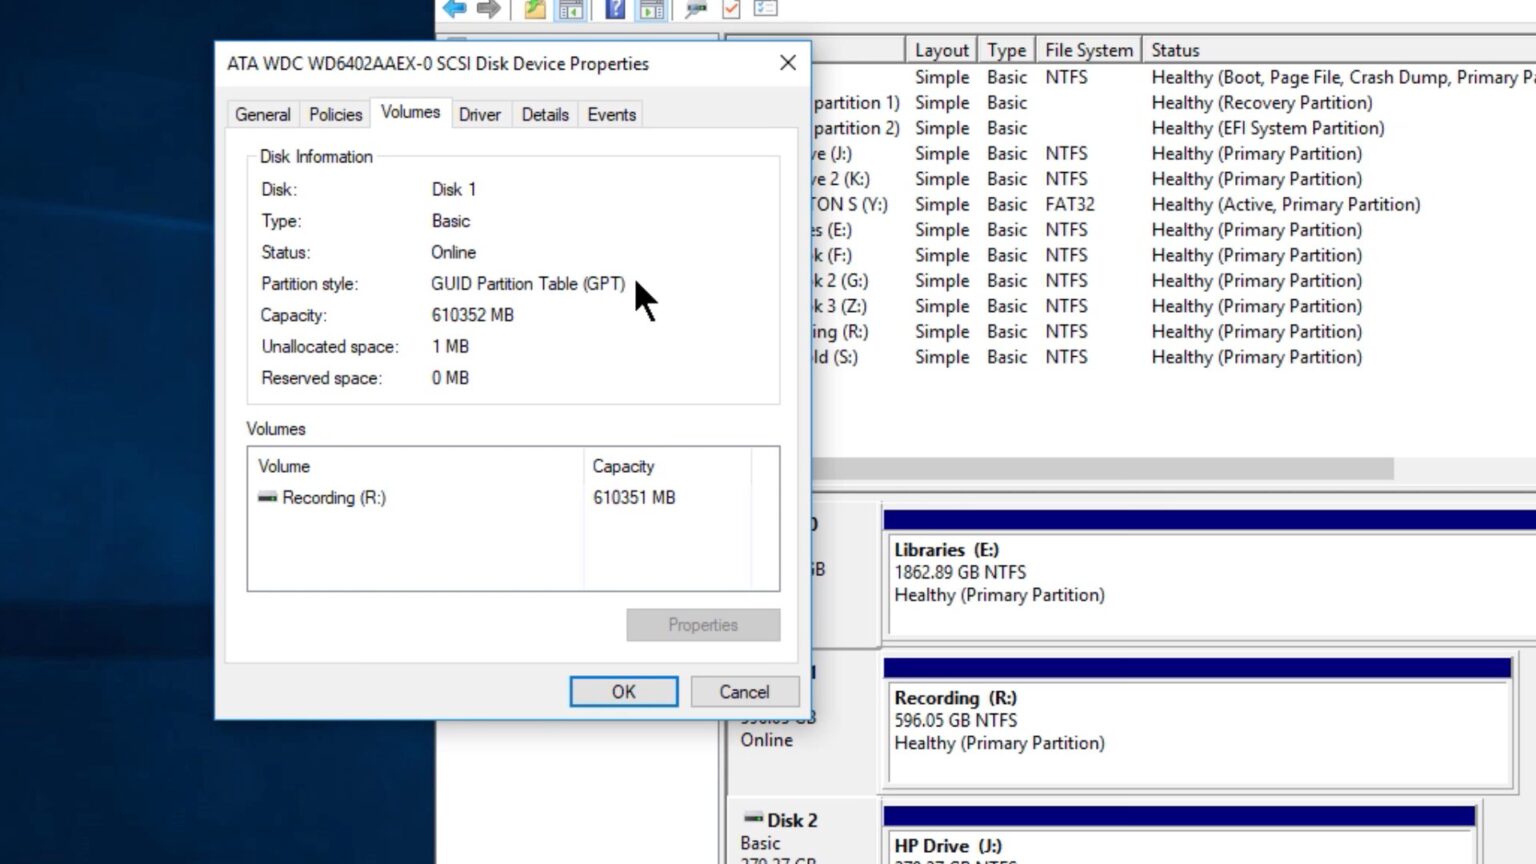
Task: Go back using the blue Back arrow
Action: click(454, 8)
